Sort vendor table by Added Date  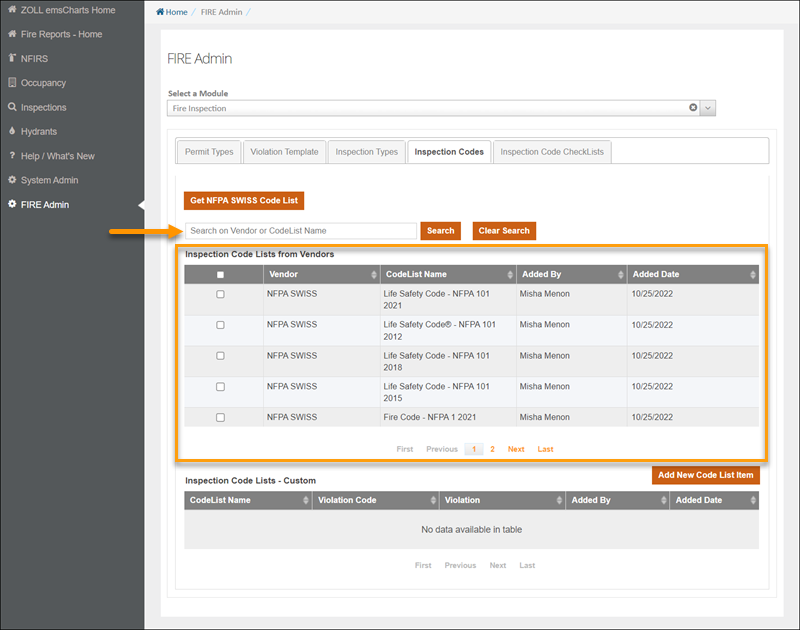click(753, 274)
